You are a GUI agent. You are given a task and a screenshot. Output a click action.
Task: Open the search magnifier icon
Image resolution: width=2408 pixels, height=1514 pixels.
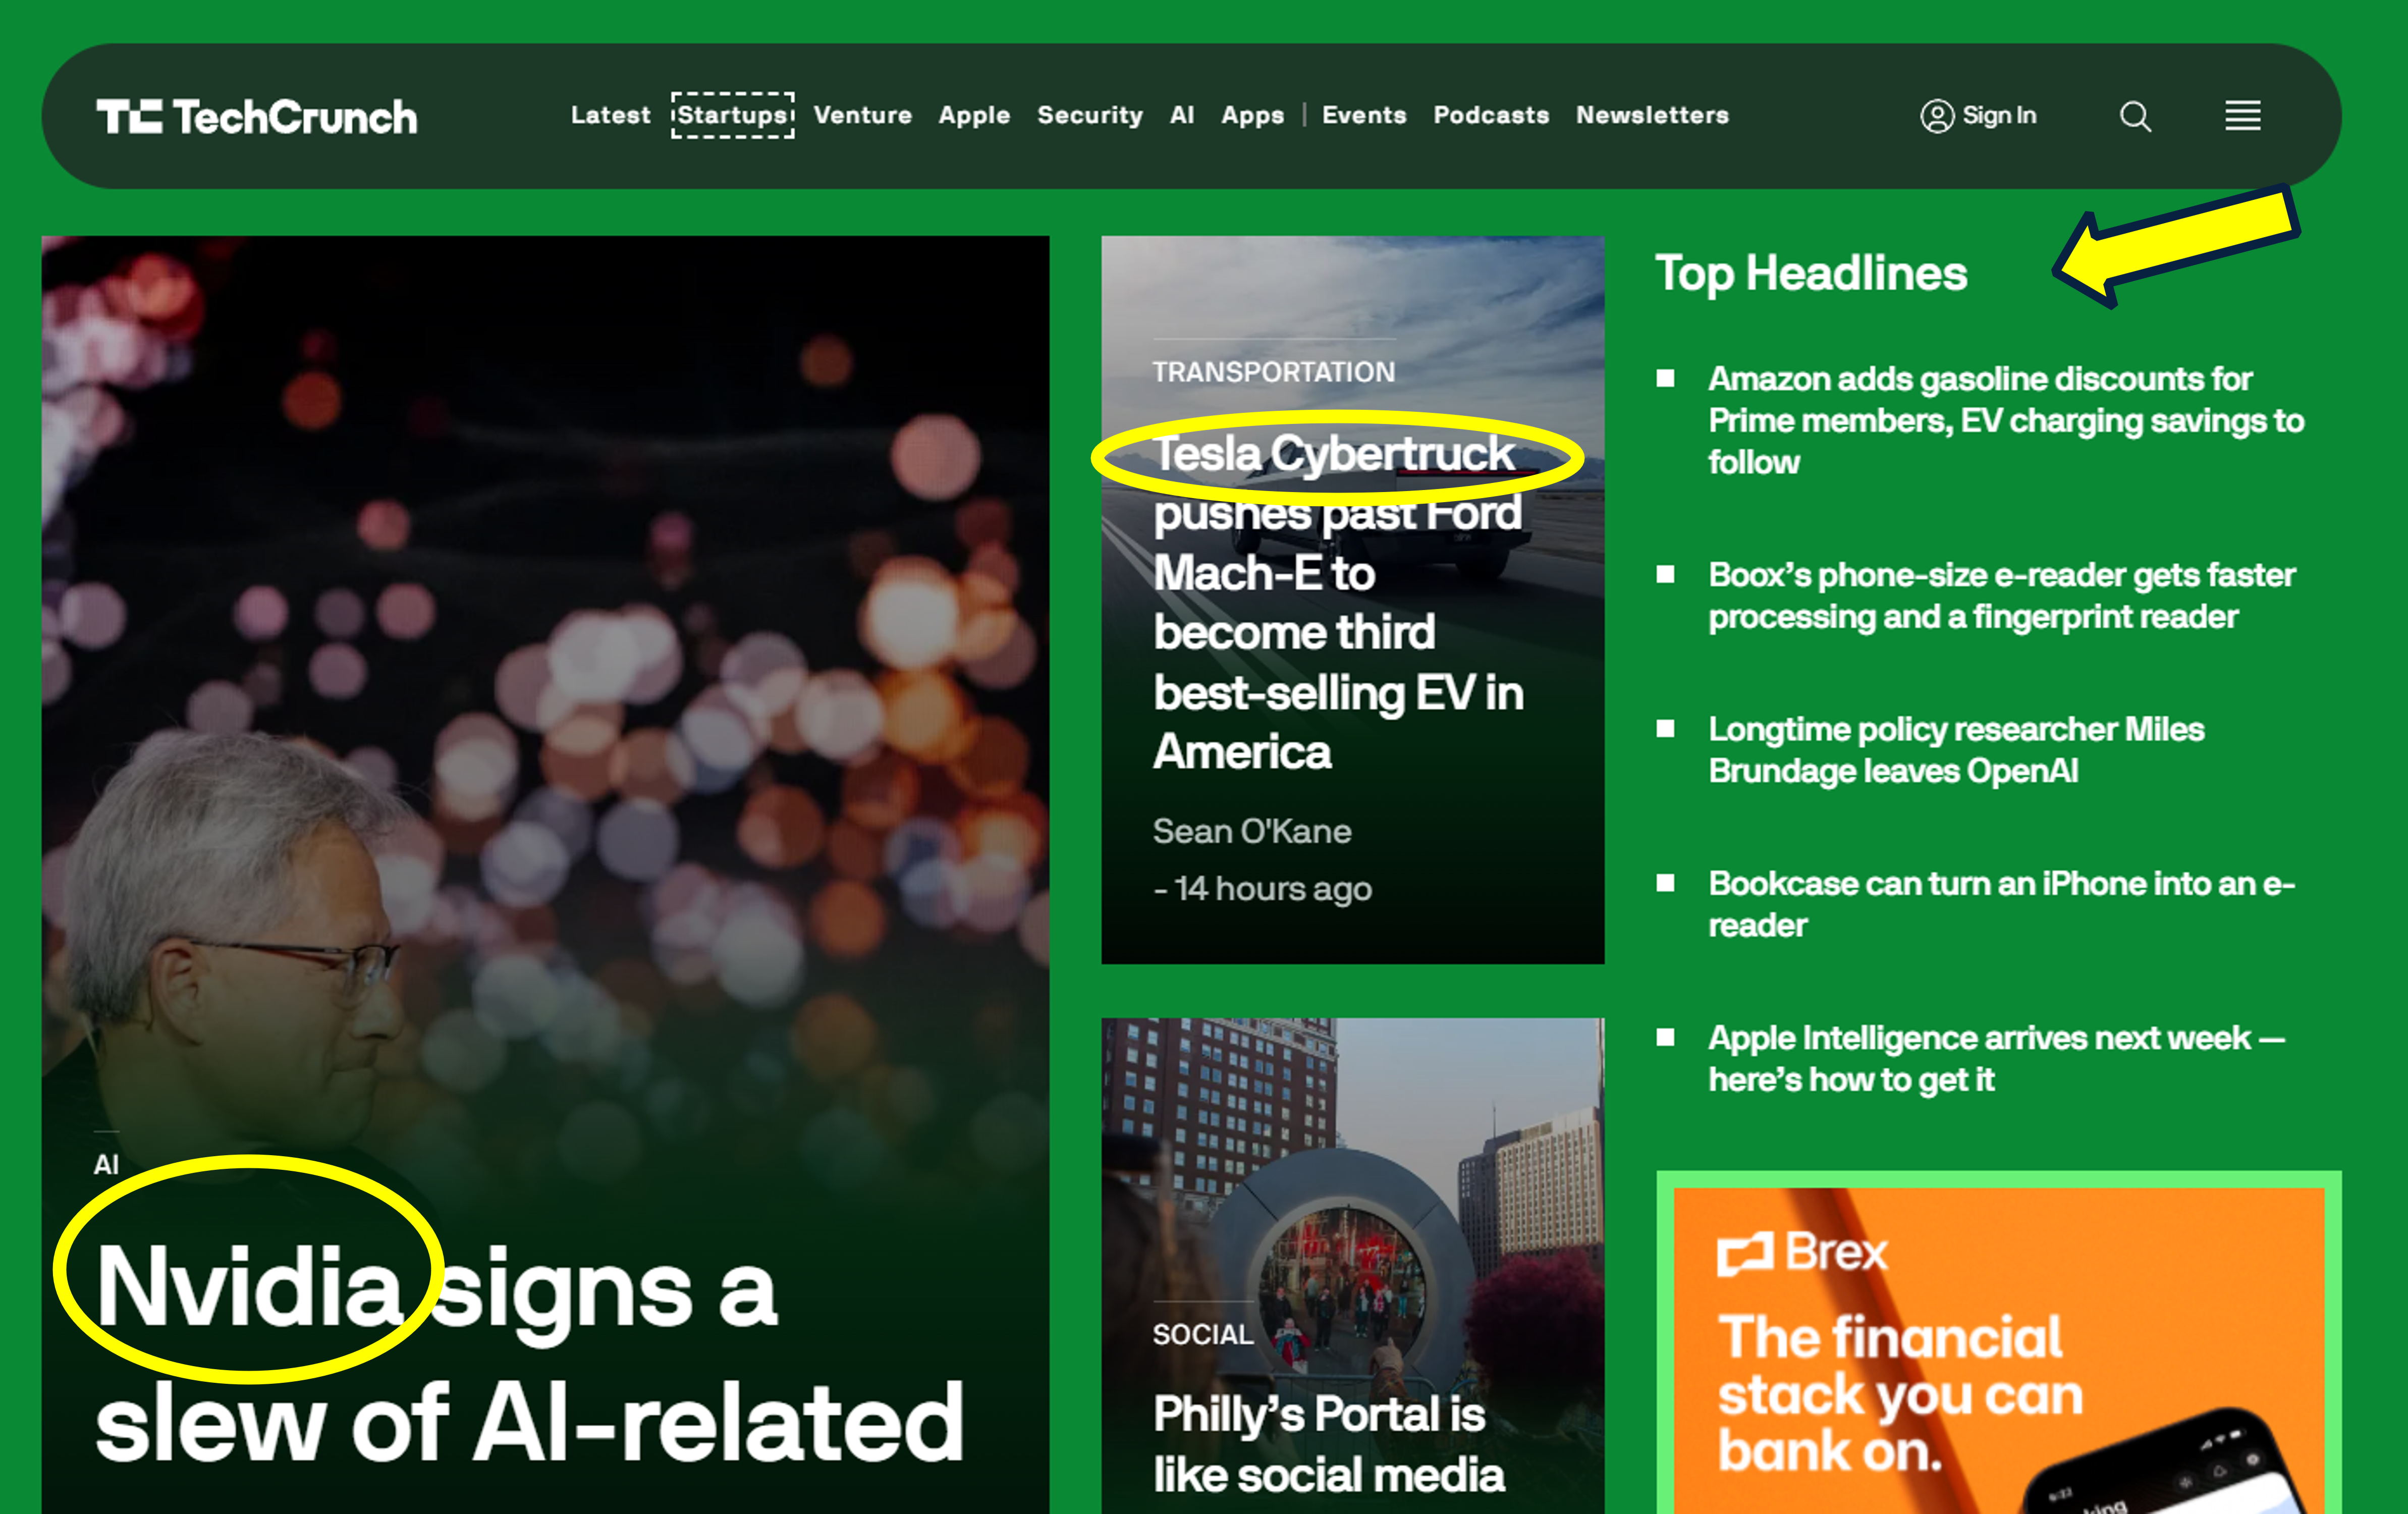[2135, 116]
